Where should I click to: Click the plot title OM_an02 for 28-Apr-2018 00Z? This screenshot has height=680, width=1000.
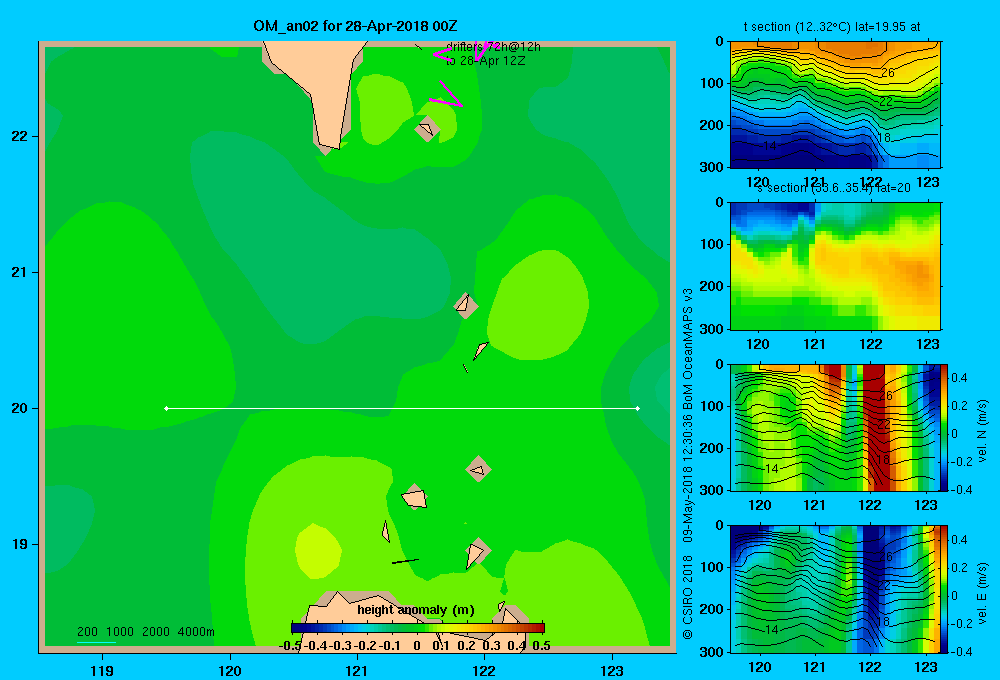coord(355,26)
